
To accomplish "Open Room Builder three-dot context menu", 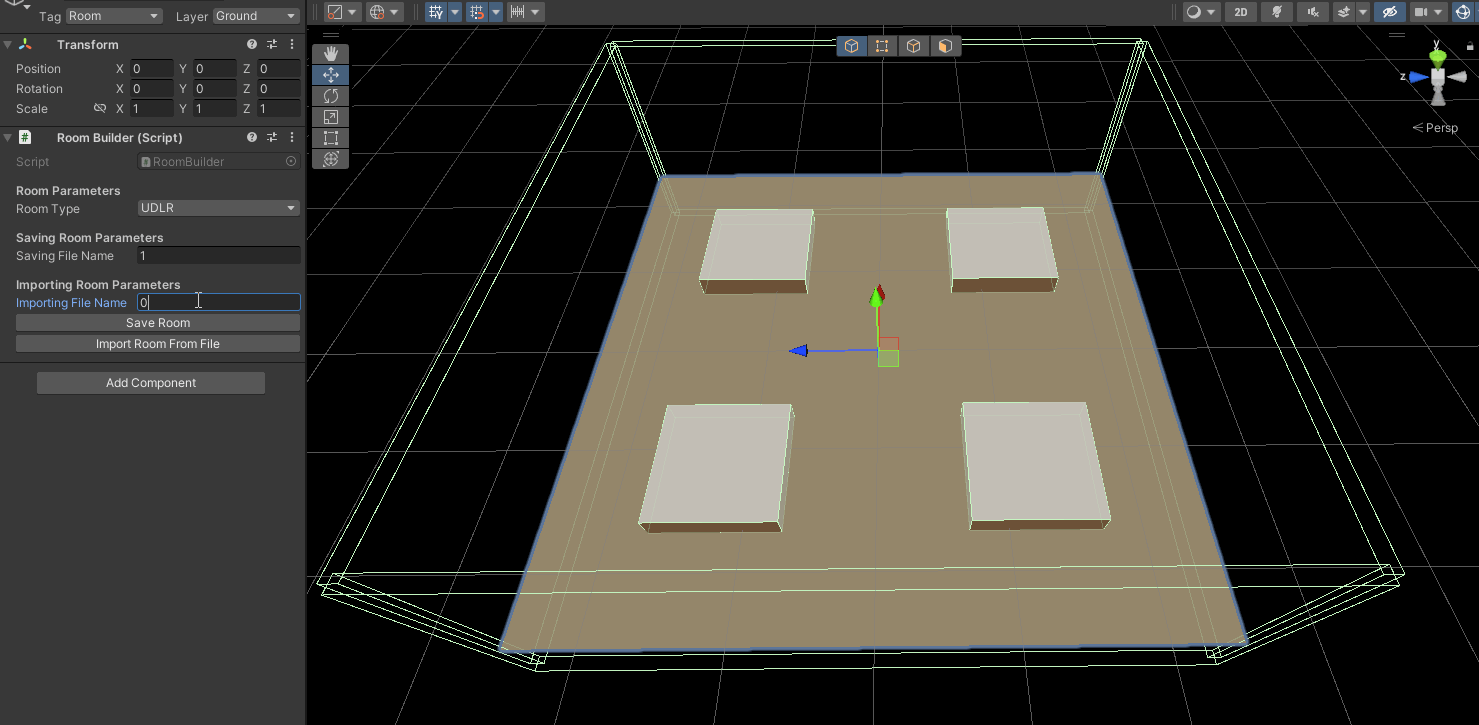I will (x=292, y=138).
